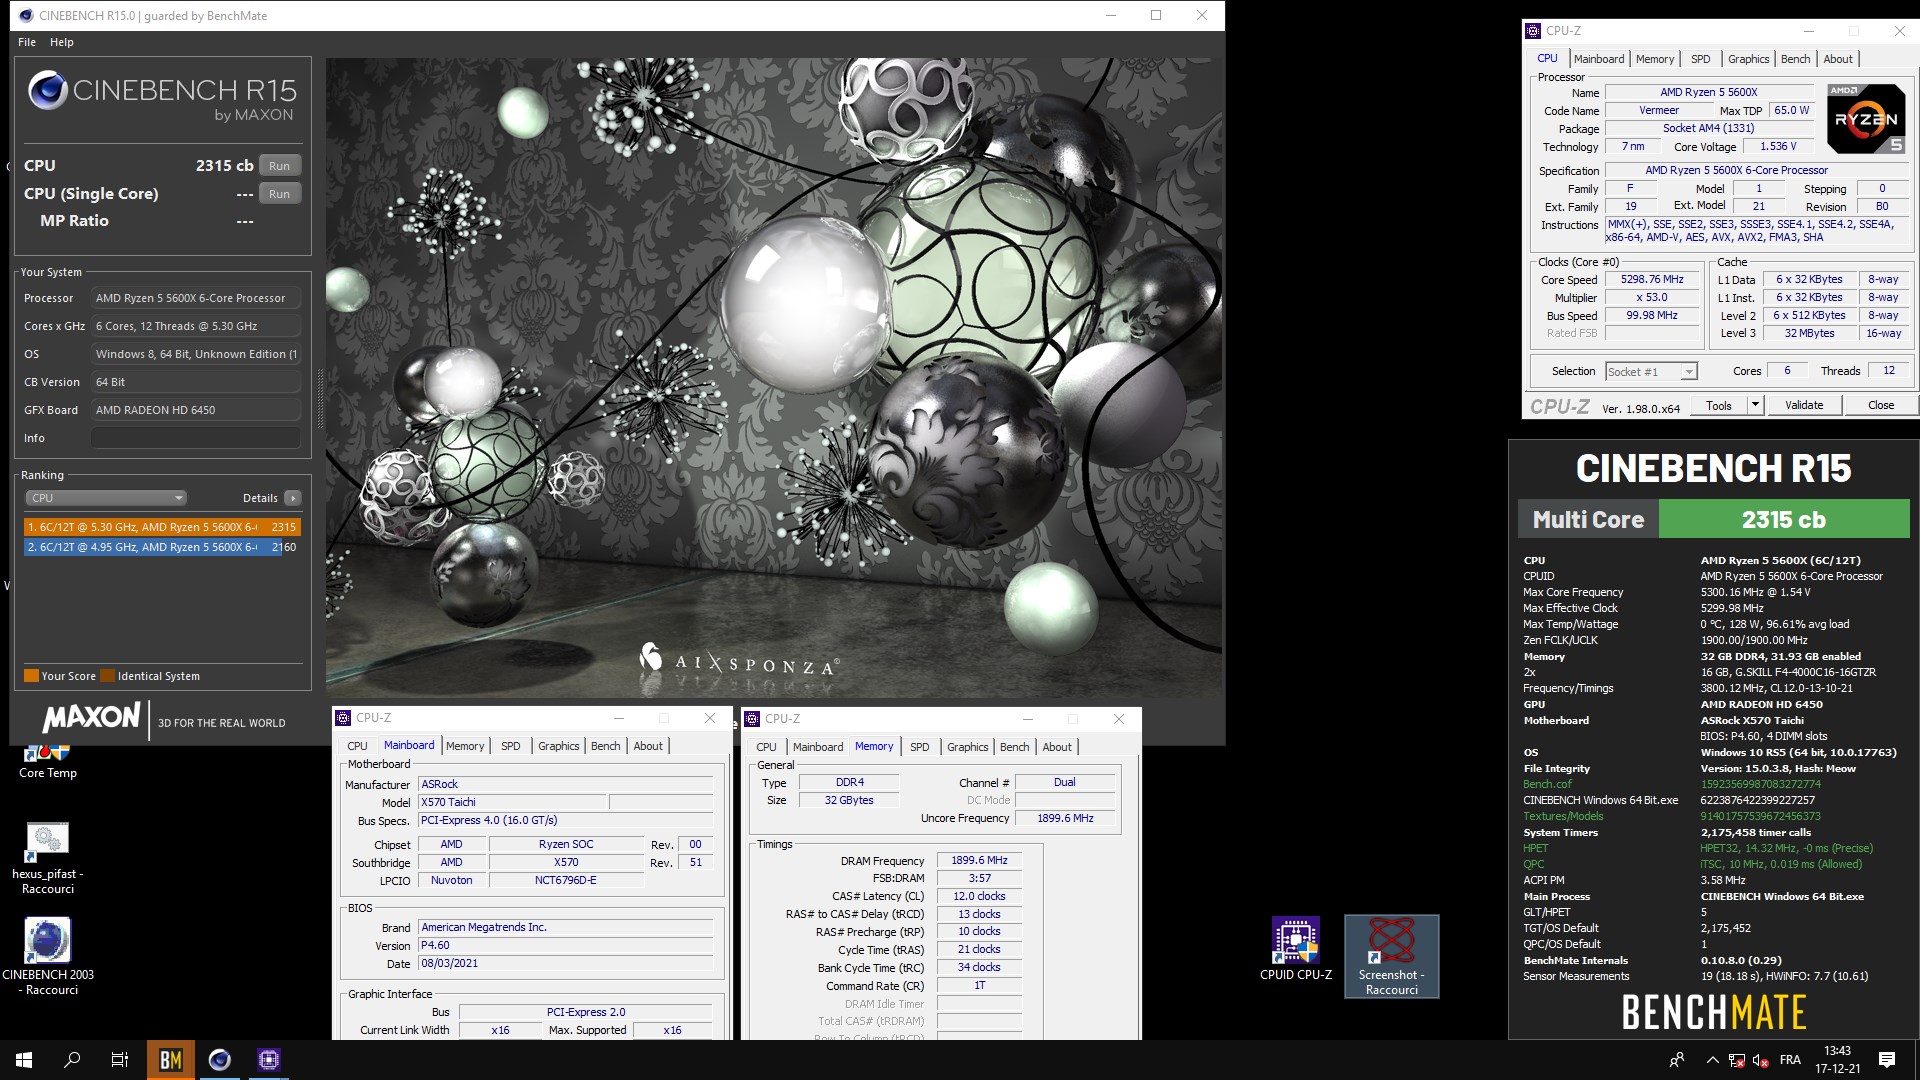Show hidden system tray icons
The image size is (1920, 1080).
[x=1712, y=1060]
